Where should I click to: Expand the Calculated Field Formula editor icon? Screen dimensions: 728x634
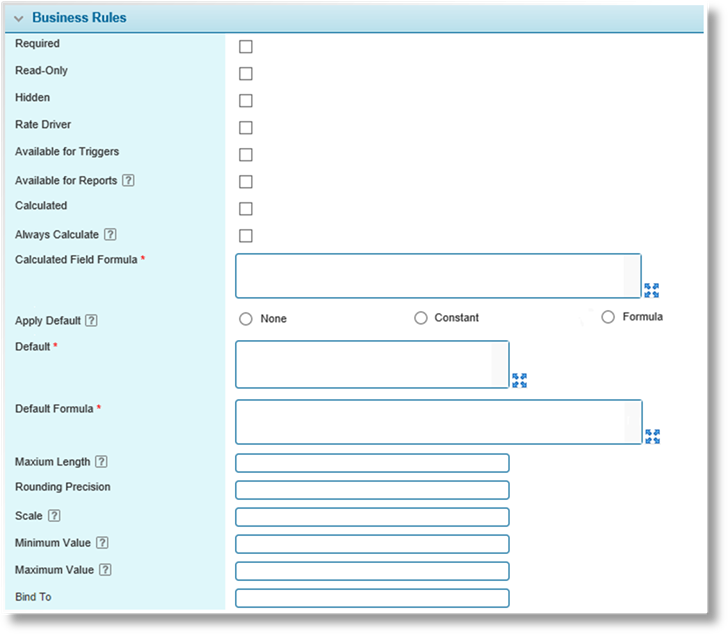(x=651, y=290)
